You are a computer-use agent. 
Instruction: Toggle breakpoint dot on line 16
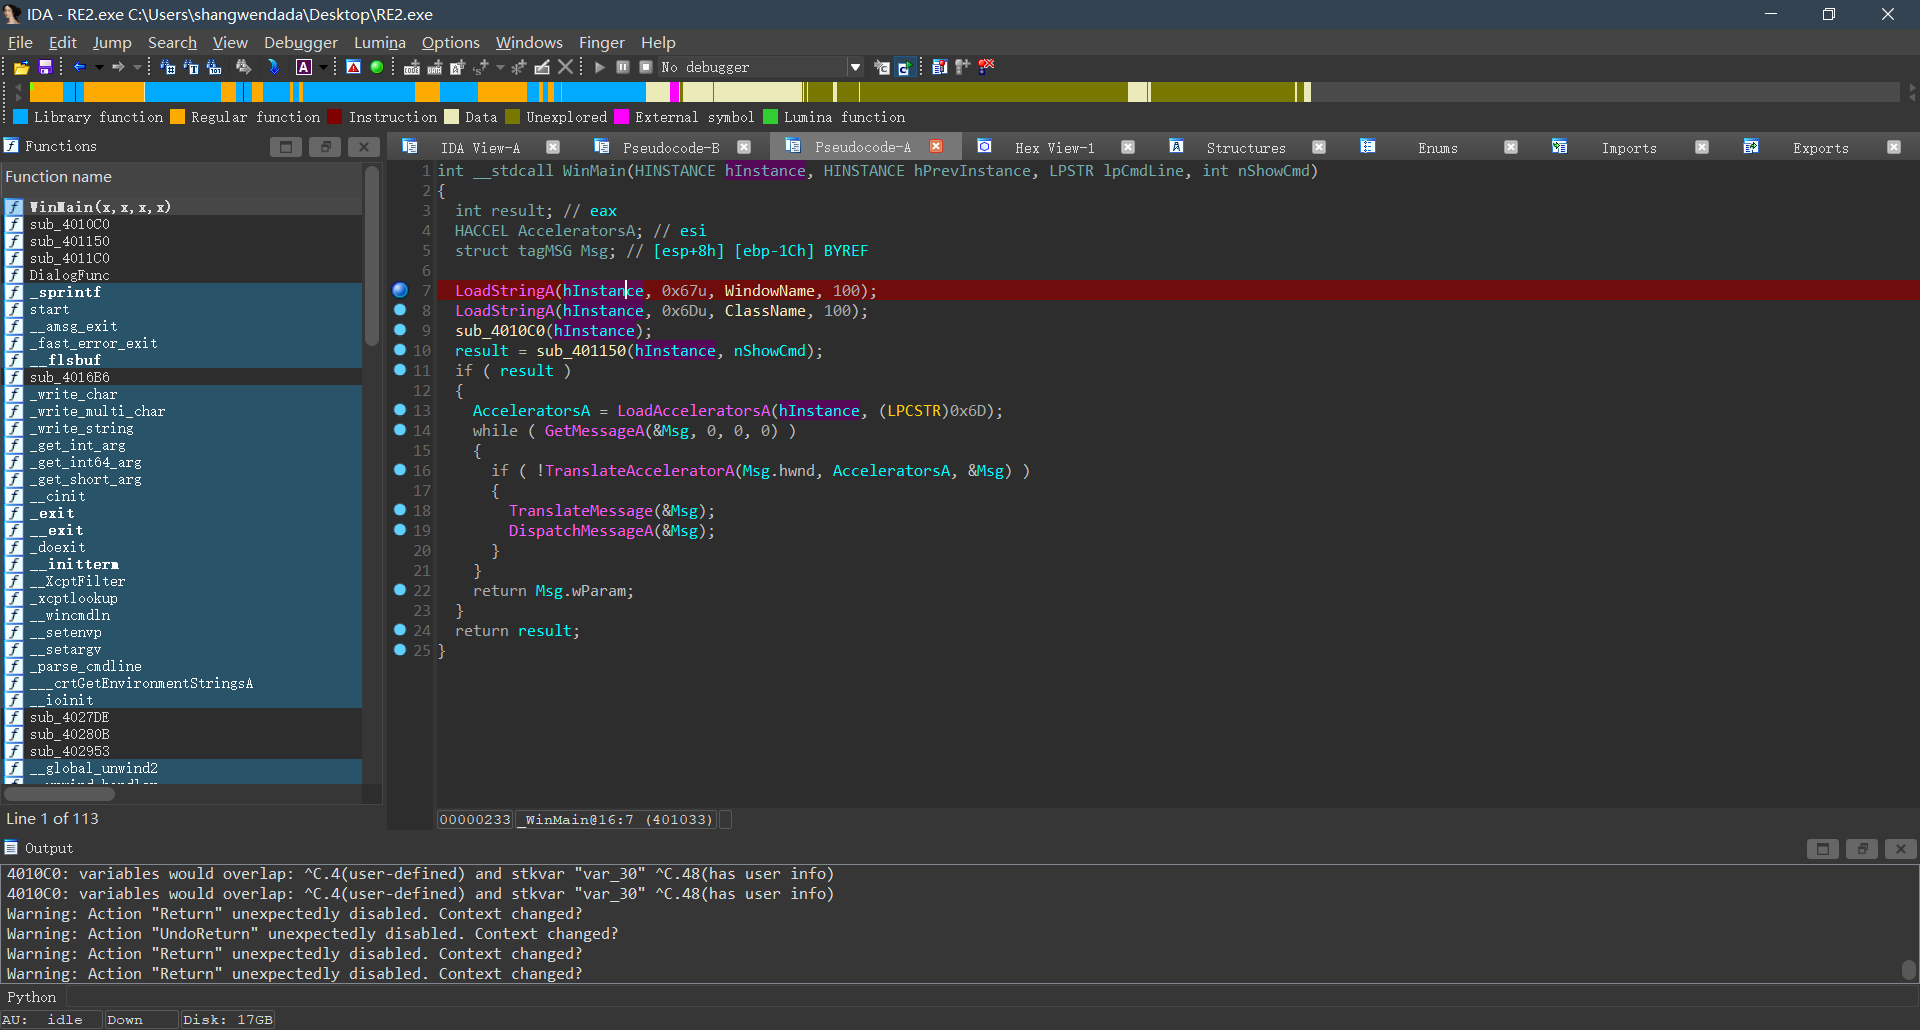[400, 470]
